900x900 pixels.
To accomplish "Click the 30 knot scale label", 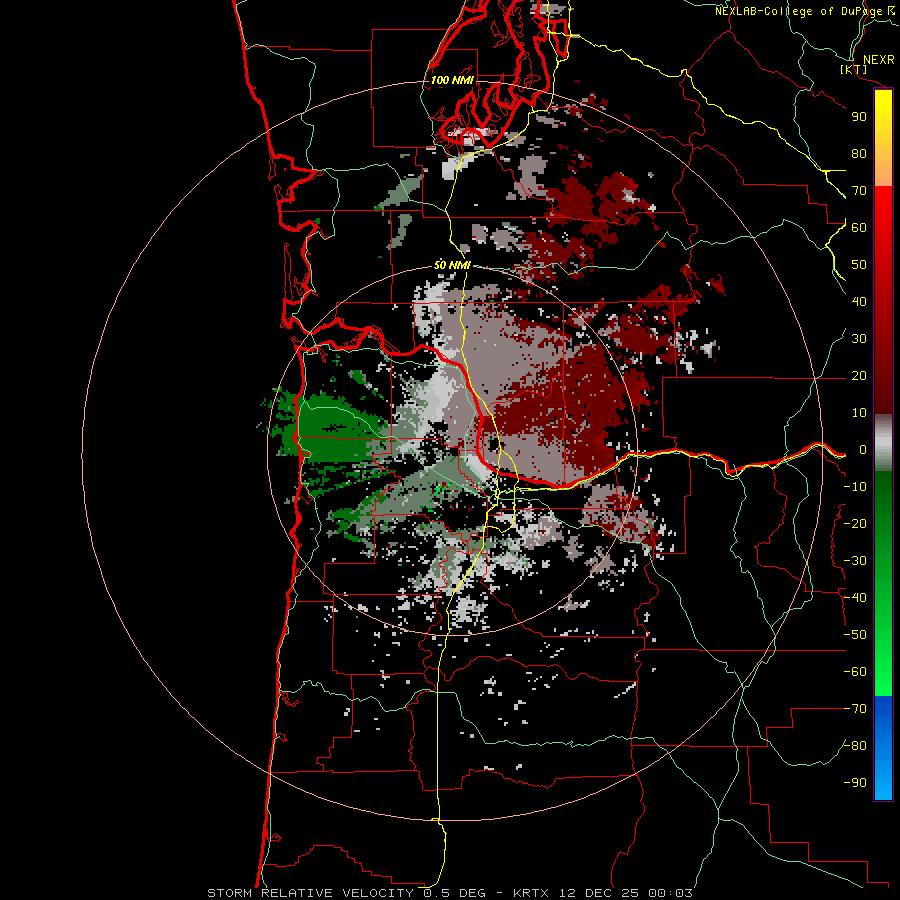I will coord(859,339).
